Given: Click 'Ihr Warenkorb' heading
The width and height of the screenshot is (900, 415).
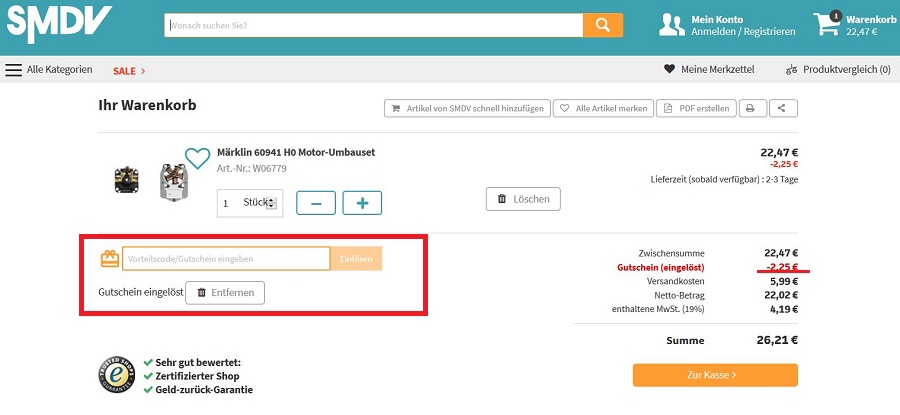Looking at the screenshot, I should [x=147, y=106].
